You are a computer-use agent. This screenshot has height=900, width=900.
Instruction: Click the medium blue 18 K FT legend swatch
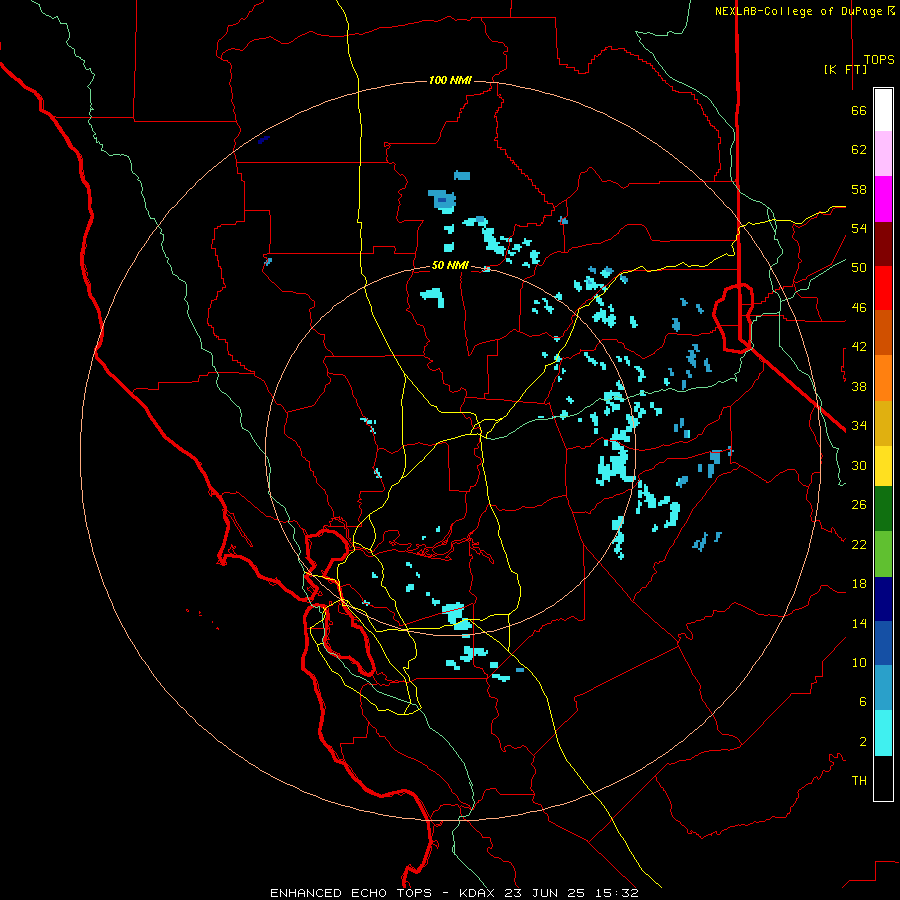pyautogui.click(x=883, y=643)
